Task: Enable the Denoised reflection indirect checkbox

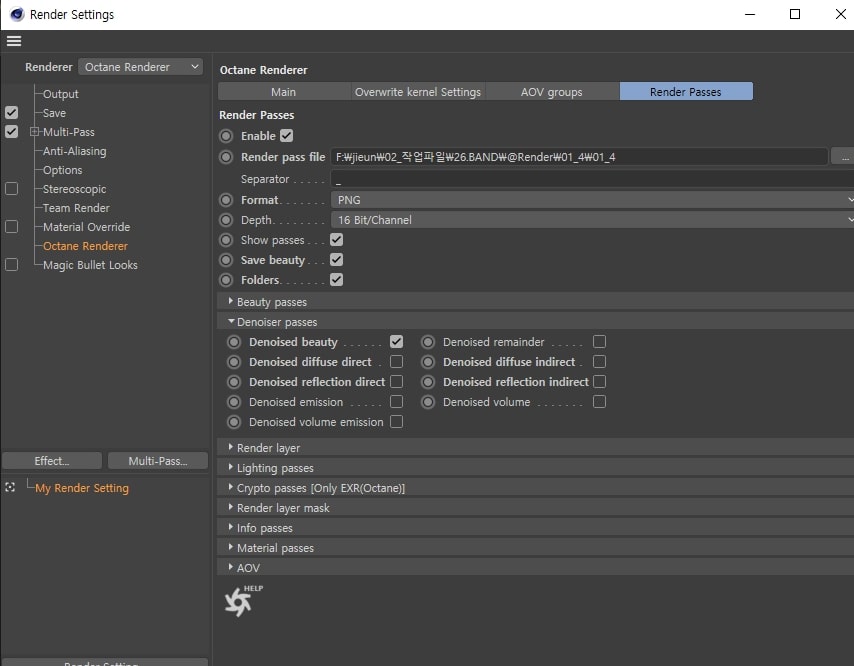Action: coord(599,382)
